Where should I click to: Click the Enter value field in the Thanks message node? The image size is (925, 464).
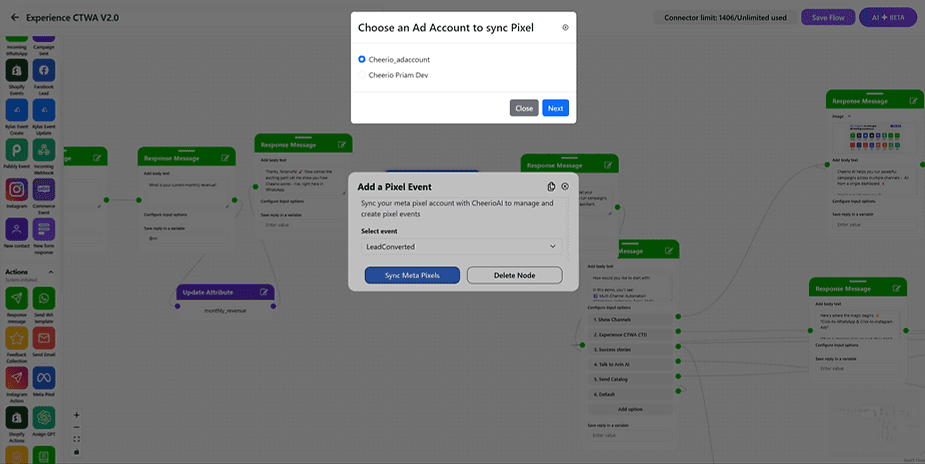click(x=303, y=225)
